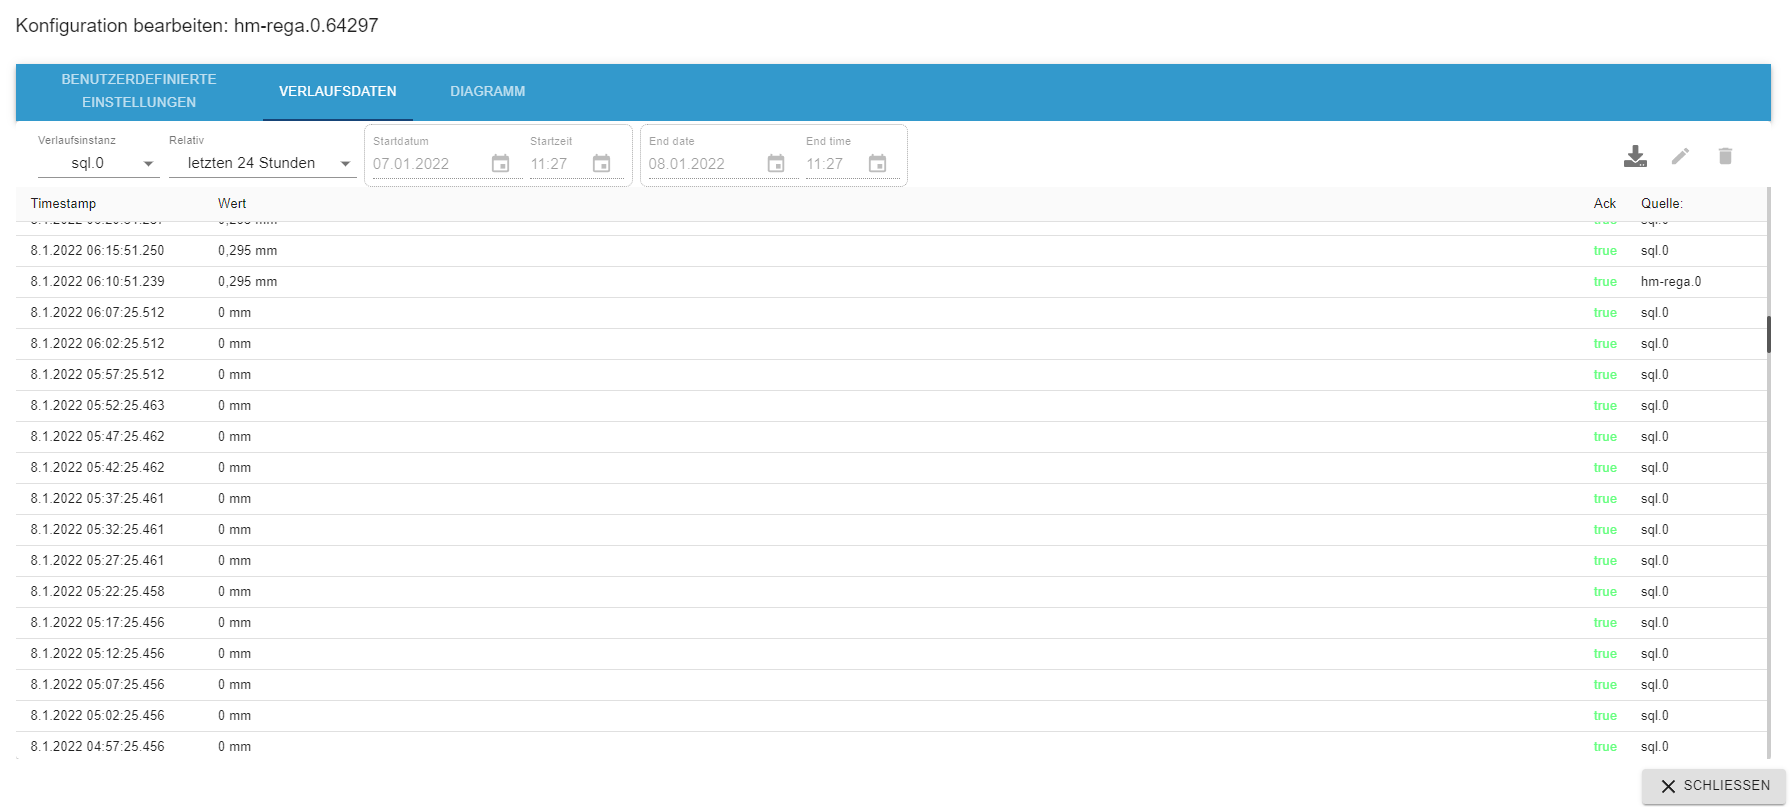Image resolution: width=1790 pixels, height=807 pixels.
Task: Download the history data as file
Action: tap(1635, 156)
